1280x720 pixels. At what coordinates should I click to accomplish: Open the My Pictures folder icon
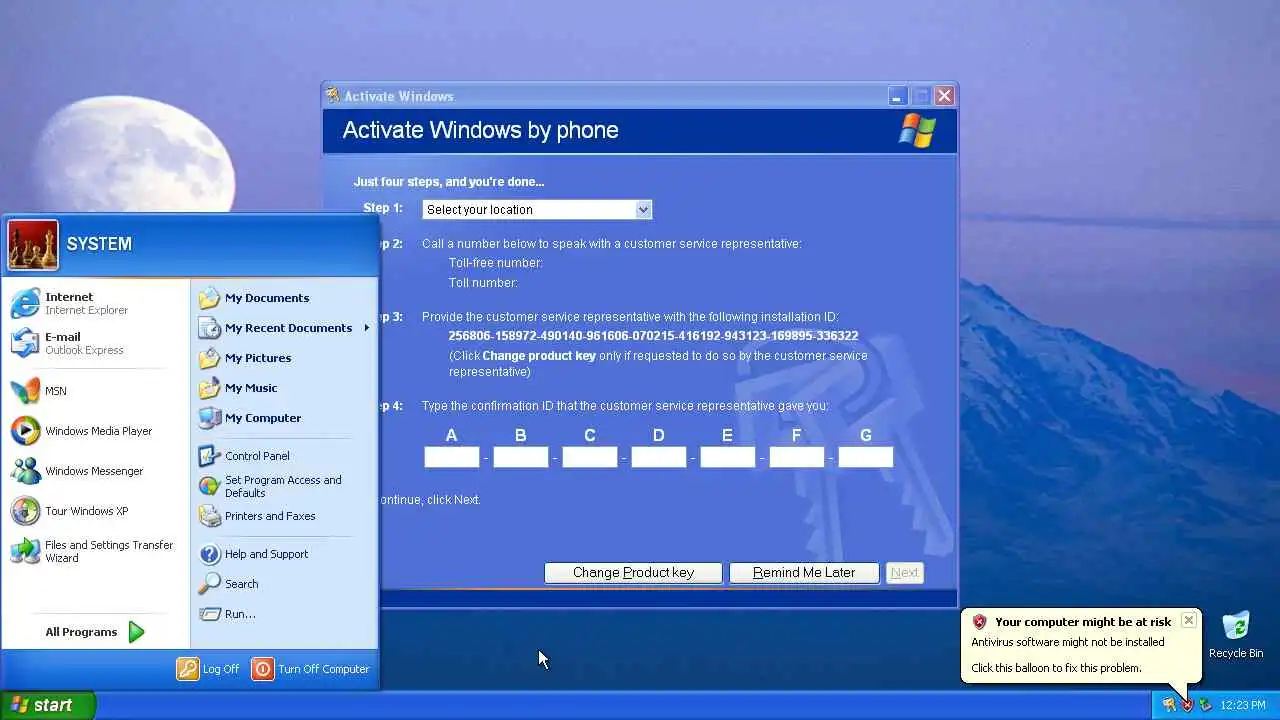(209, 358)
